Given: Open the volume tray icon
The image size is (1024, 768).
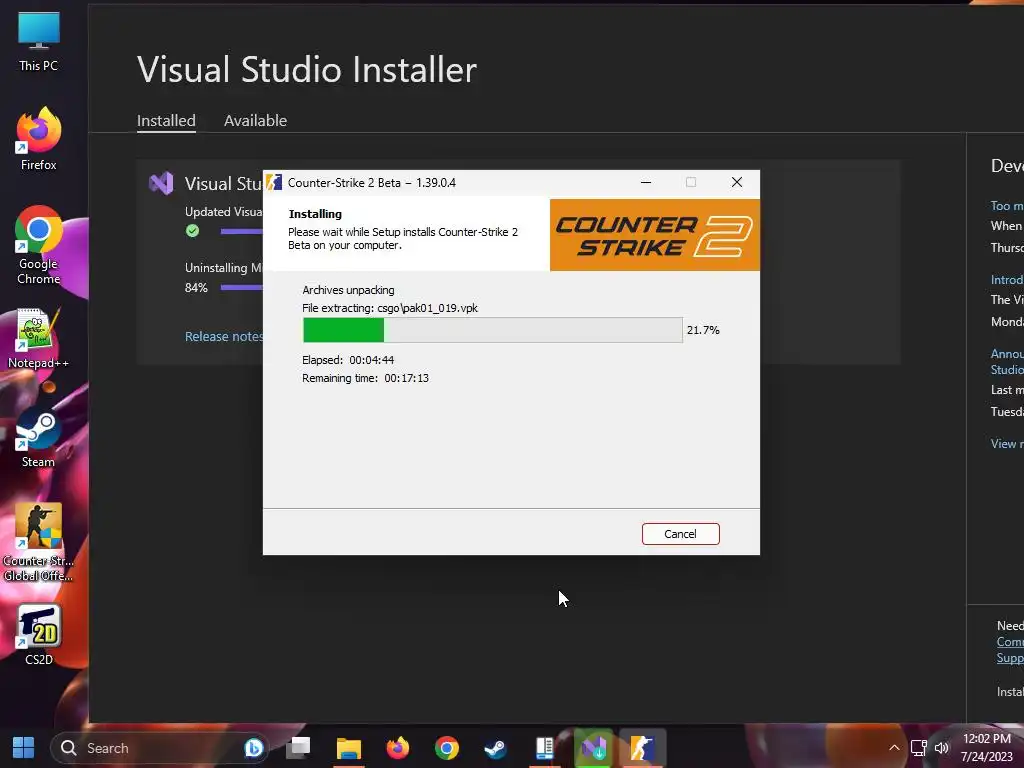Looking at the screenshot, I should (x=941, y=748).
